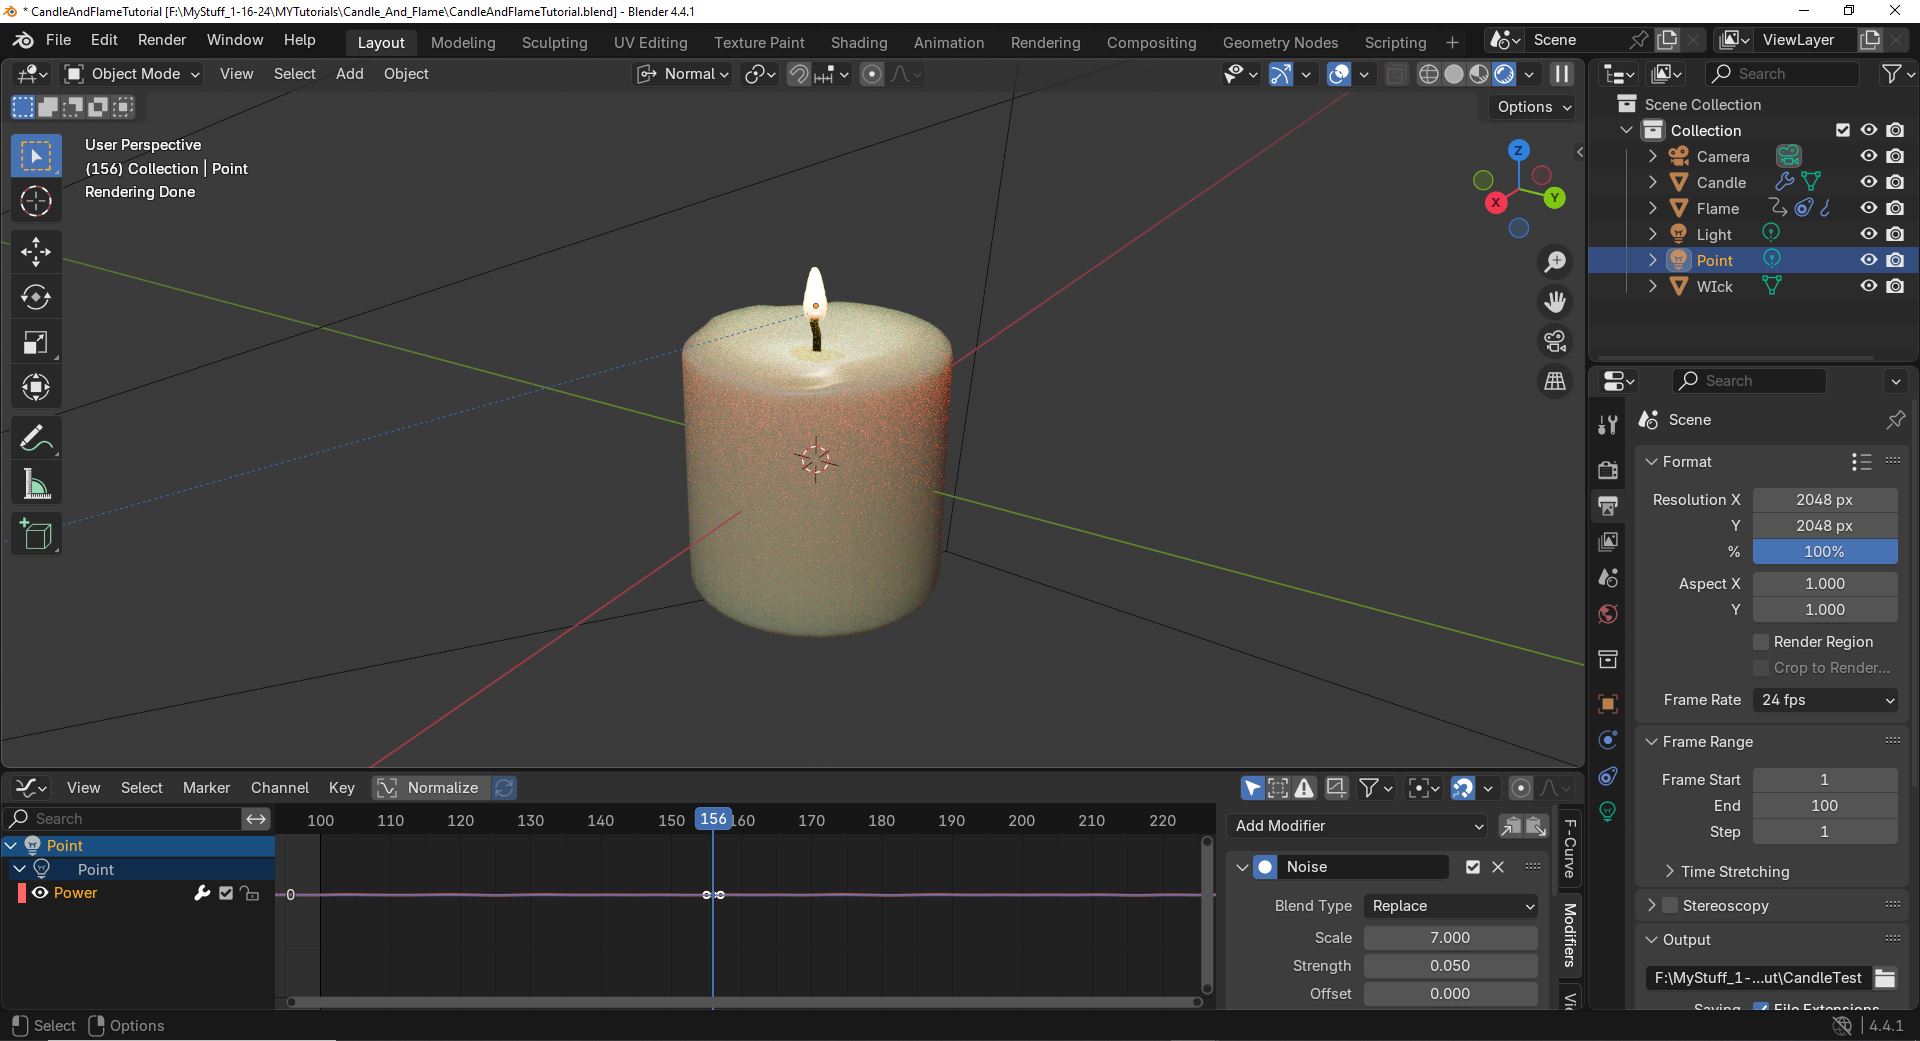Enable the Render Region checkbox
Screen dimensions: 1920x1041
coord(1761,642)
